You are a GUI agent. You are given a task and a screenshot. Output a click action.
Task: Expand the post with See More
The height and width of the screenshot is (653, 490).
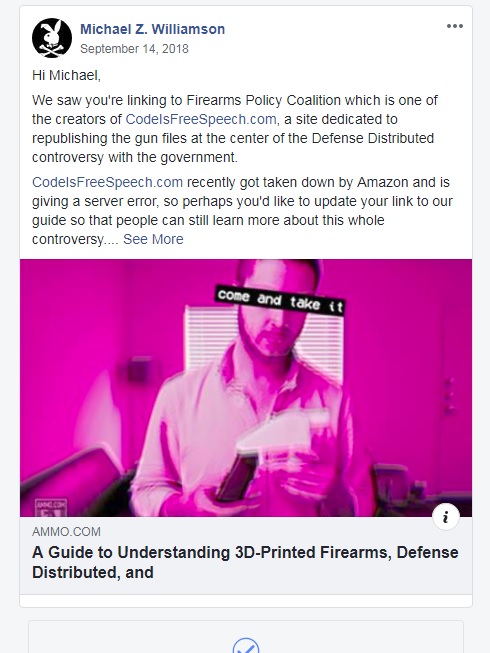point(153,239)
